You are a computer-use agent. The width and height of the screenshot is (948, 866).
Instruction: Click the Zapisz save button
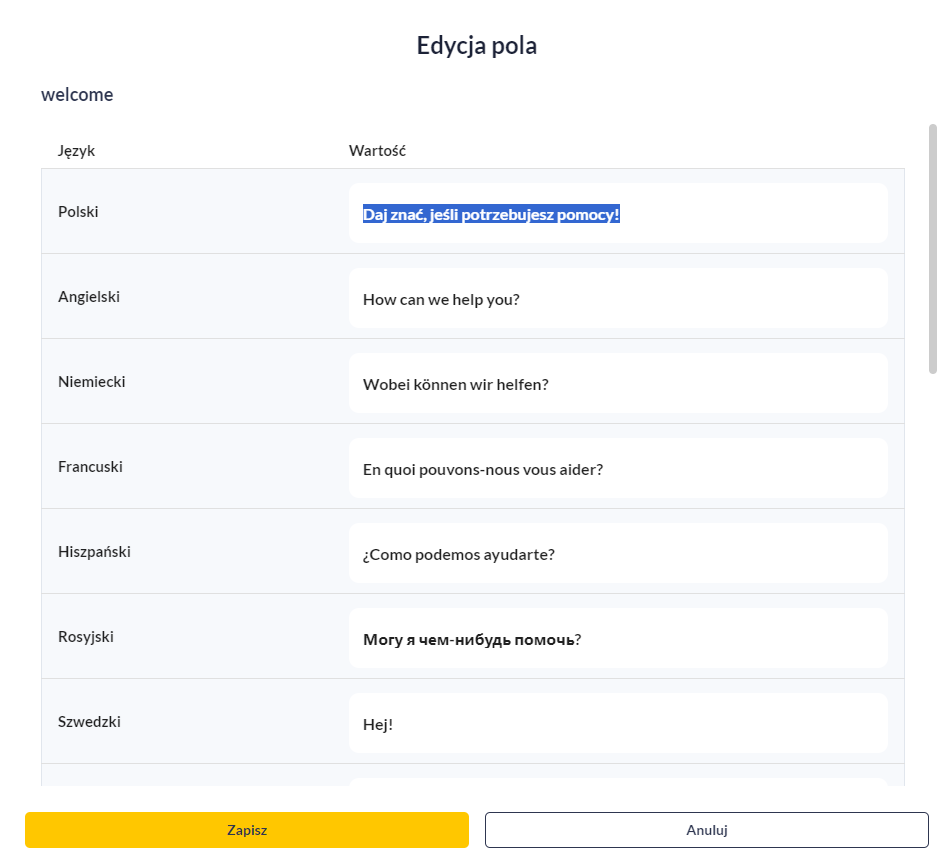coord(247,830)
